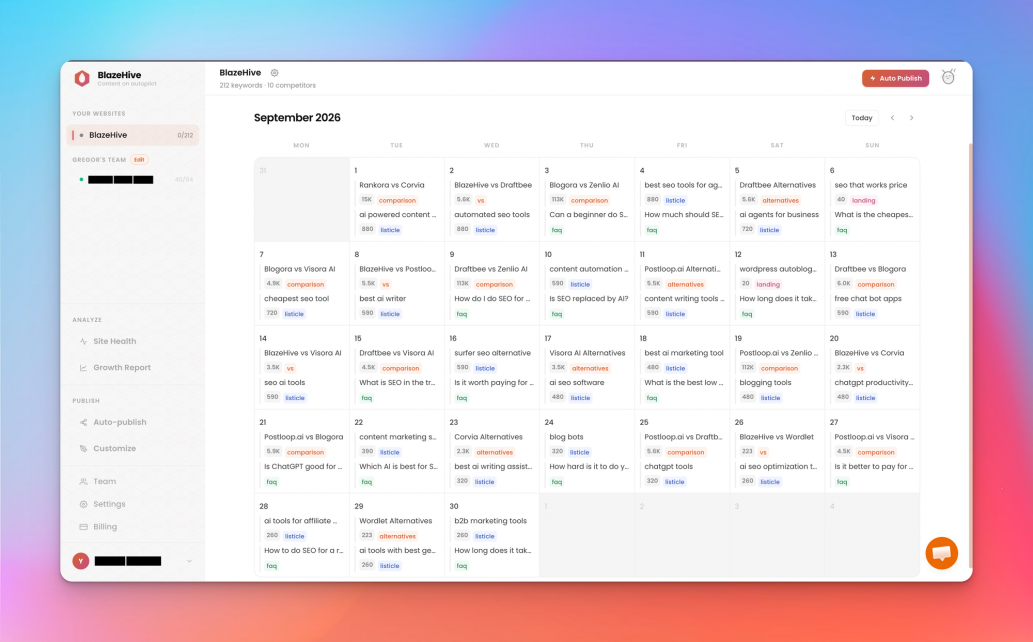
Task: Click Edit badge next to Gregor's Team
Action: (x=139, y=160)
